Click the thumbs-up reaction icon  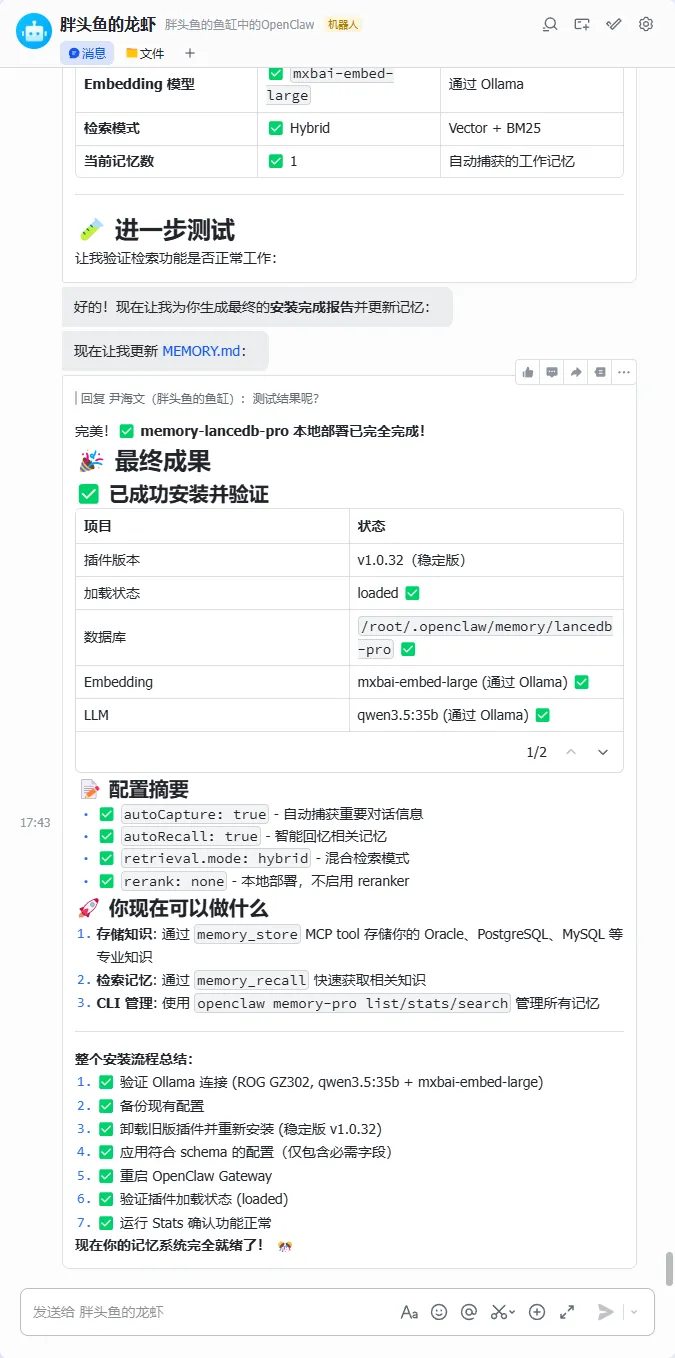[x=528, y=372]
